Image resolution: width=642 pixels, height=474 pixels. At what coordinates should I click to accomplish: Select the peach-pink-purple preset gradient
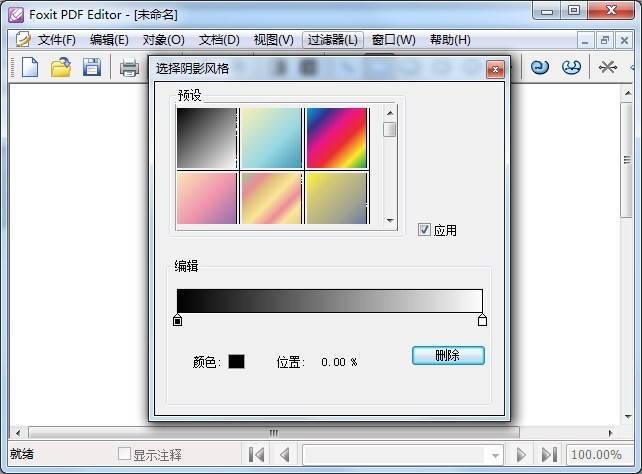pyautogui.click(x=207, y=198)
